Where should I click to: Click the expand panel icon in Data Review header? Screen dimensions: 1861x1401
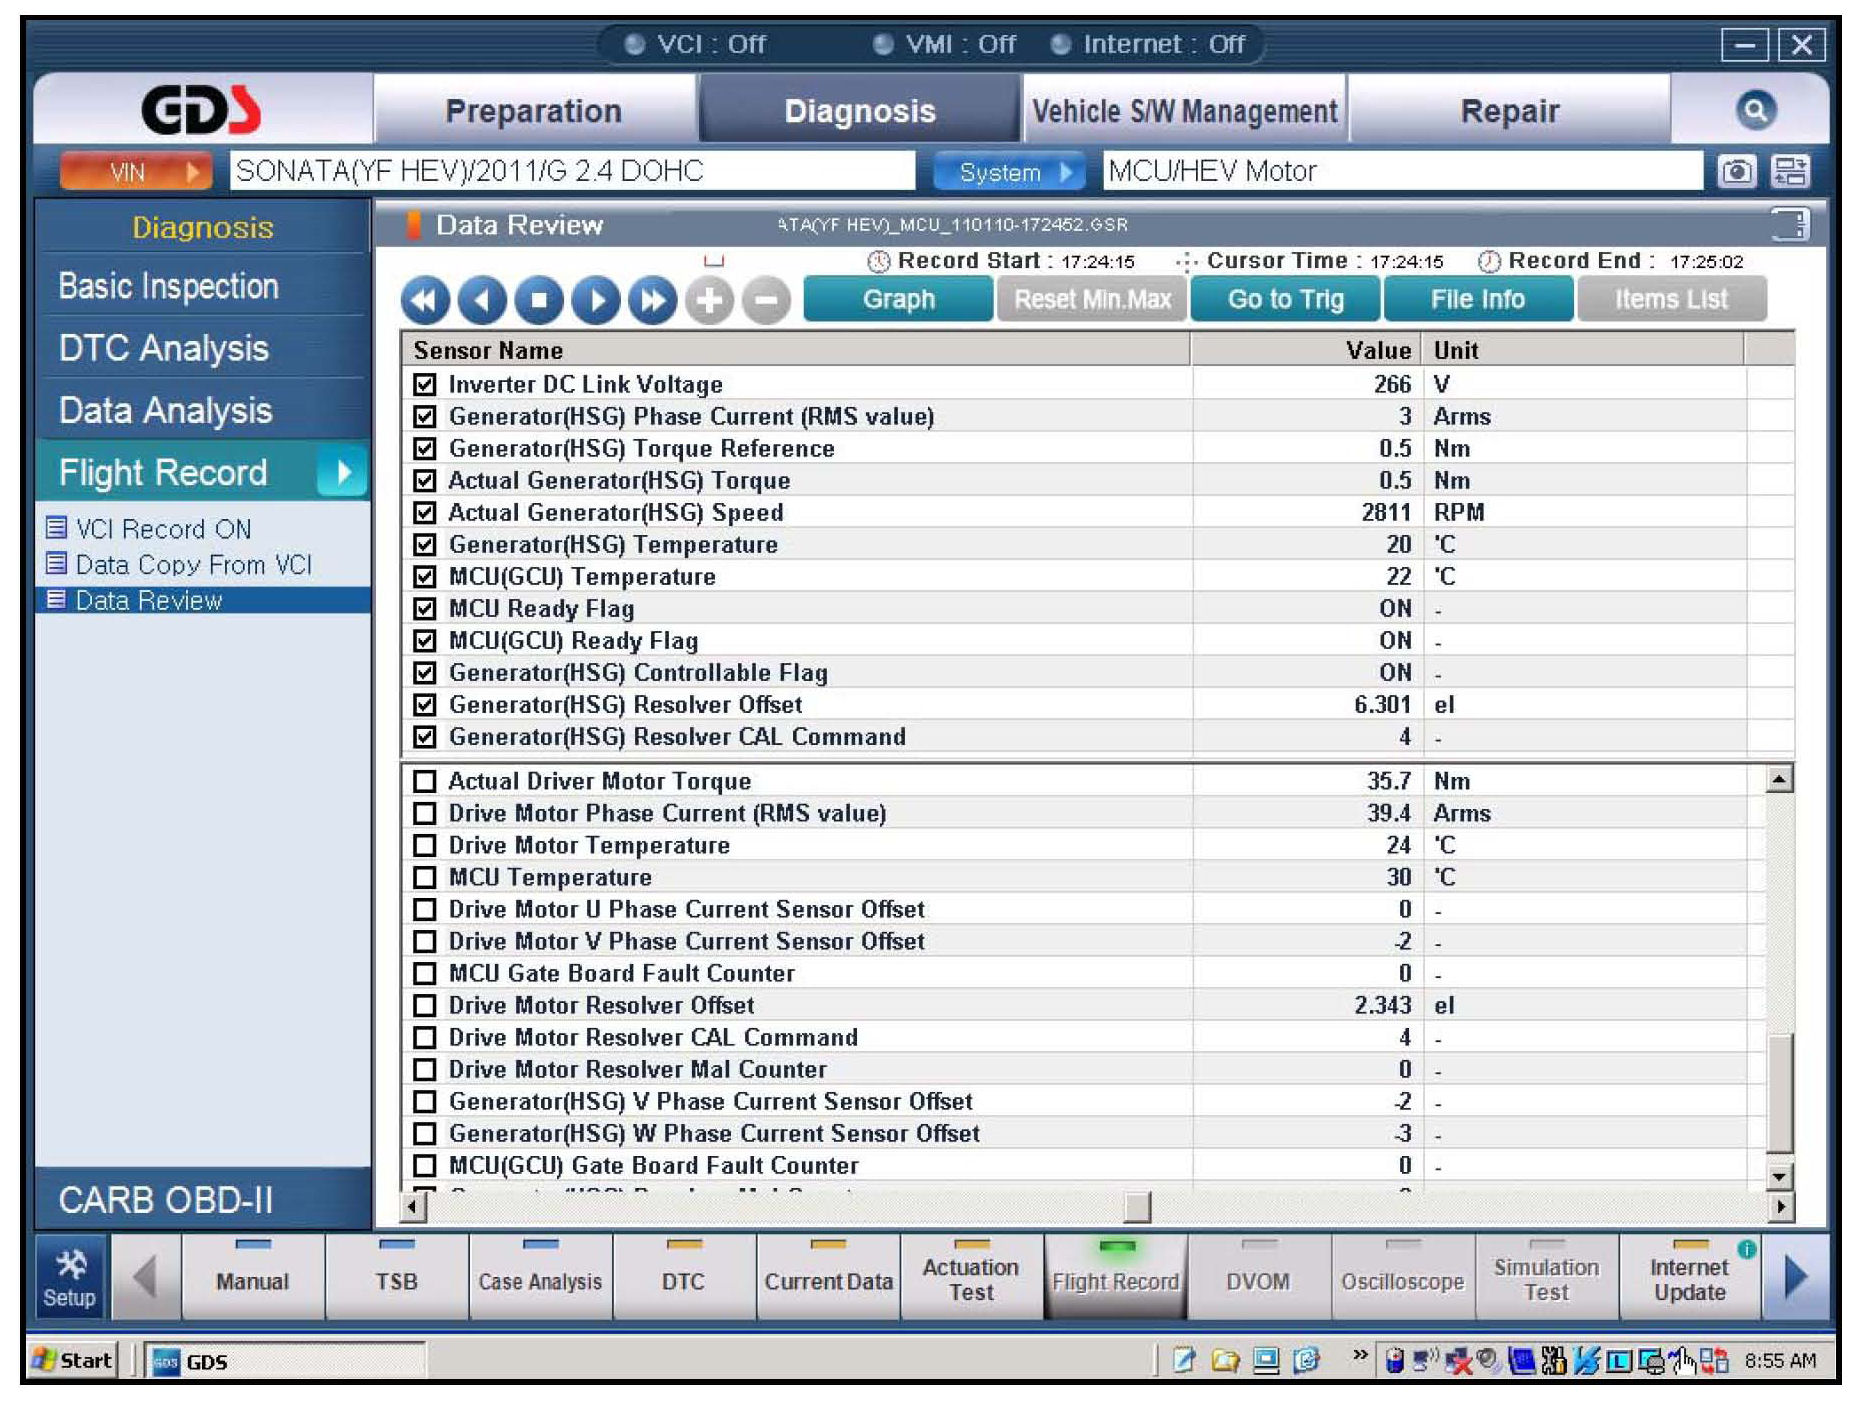[x=1789, y=224]
